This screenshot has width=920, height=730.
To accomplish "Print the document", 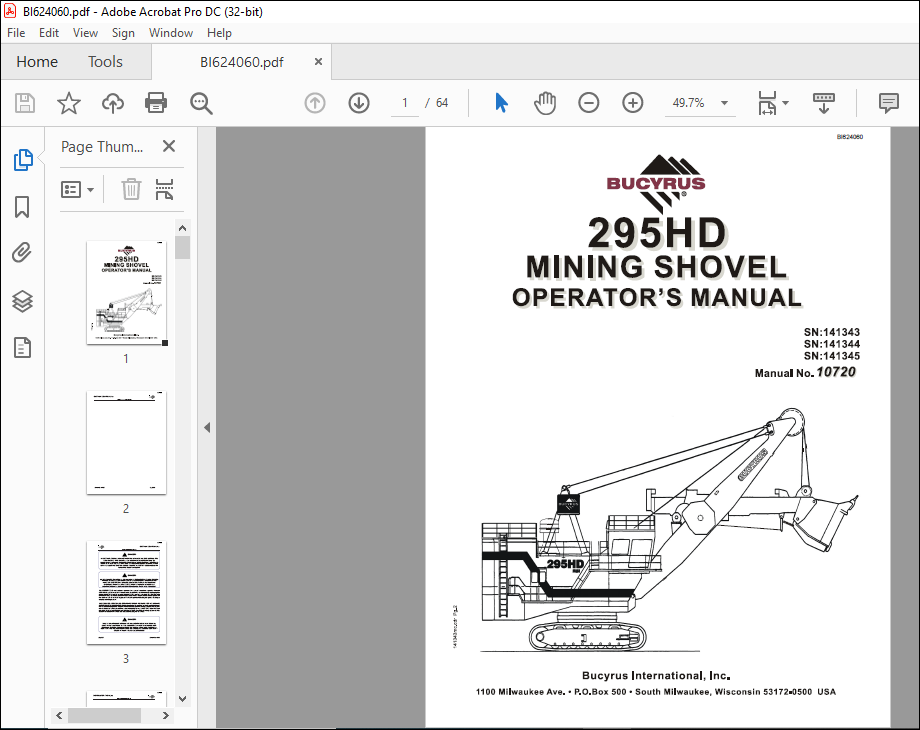I will (156, 103).
